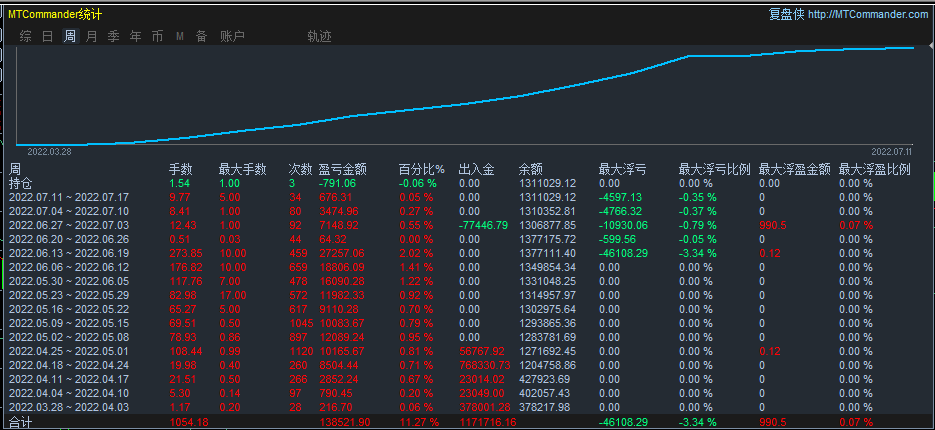
Task: Click the M tab
Action: (x=180, y=36)
